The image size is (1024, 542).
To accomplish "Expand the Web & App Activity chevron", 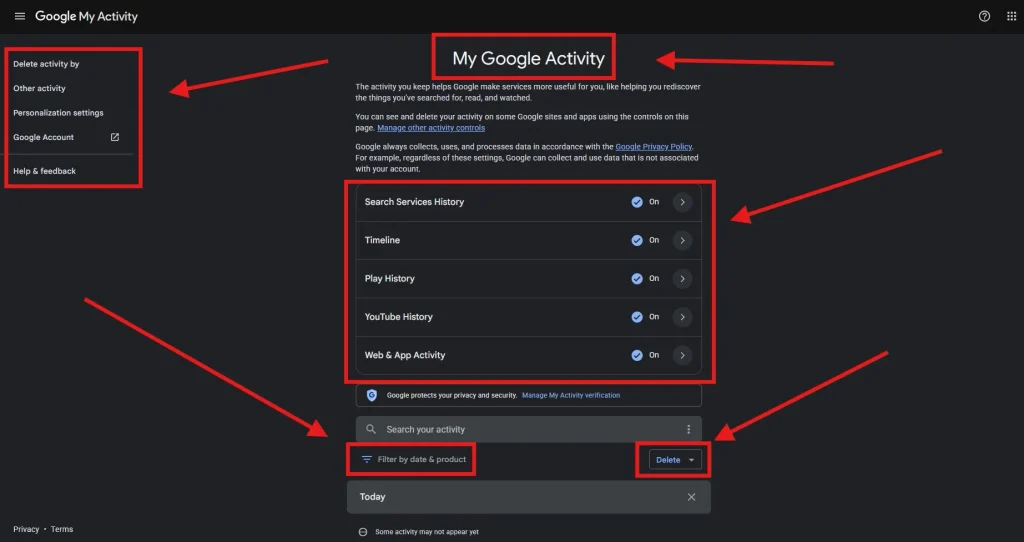I will 682,355.
